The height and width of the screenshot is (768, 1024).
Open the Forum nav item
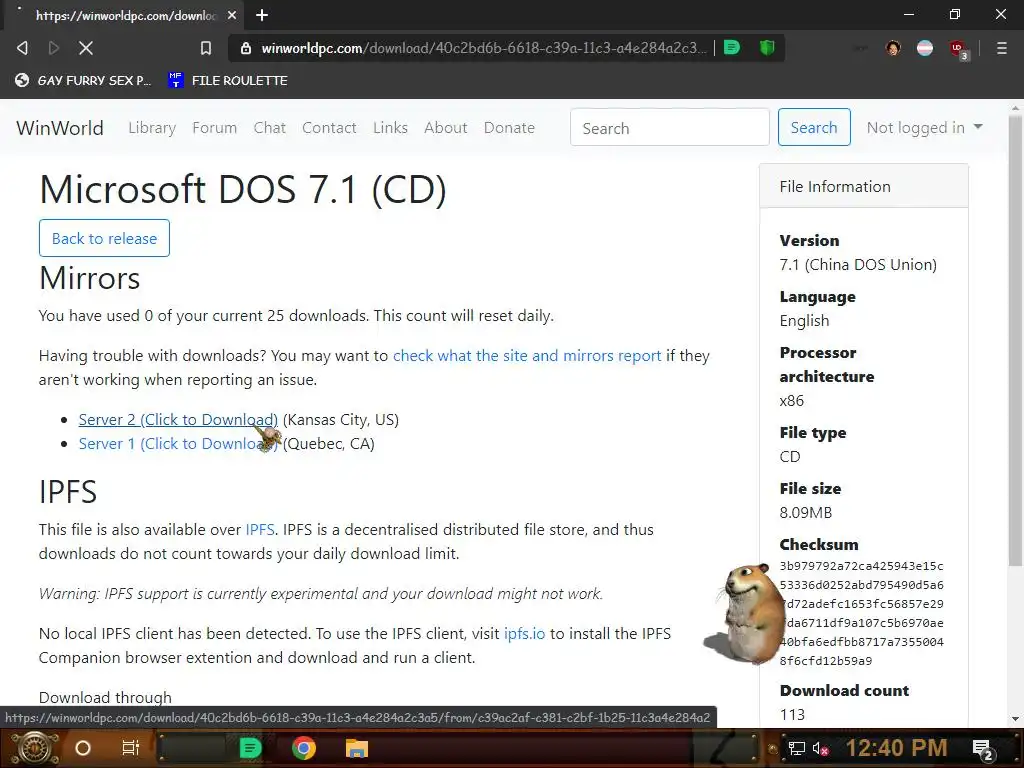tap(214, 127)
